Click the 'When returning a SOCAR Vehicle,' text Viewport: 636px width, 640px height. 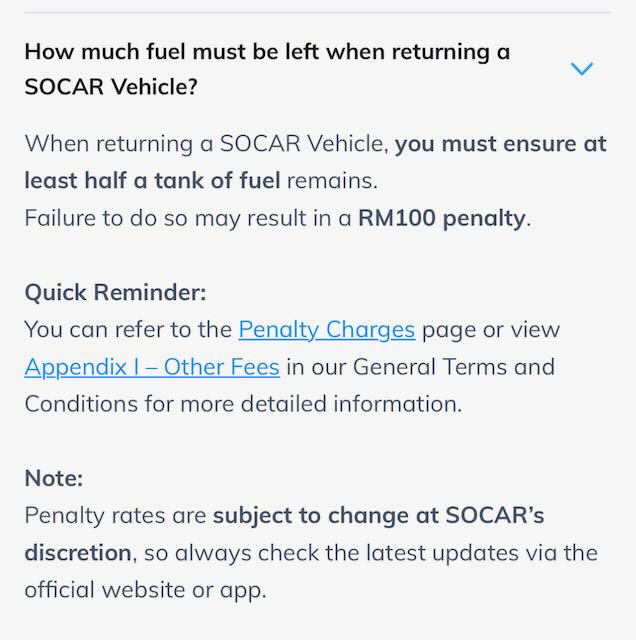[x=206, y=143]
